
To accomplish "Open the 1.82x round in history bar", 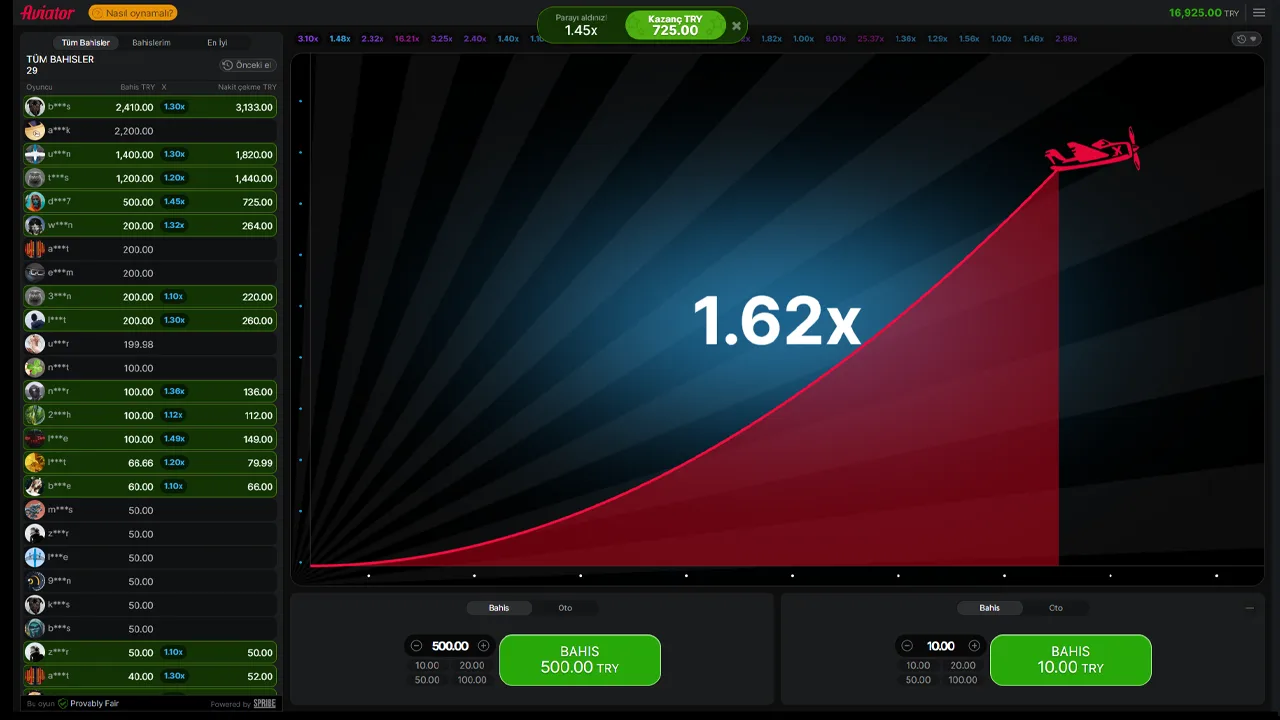I will tap(771, 39).
